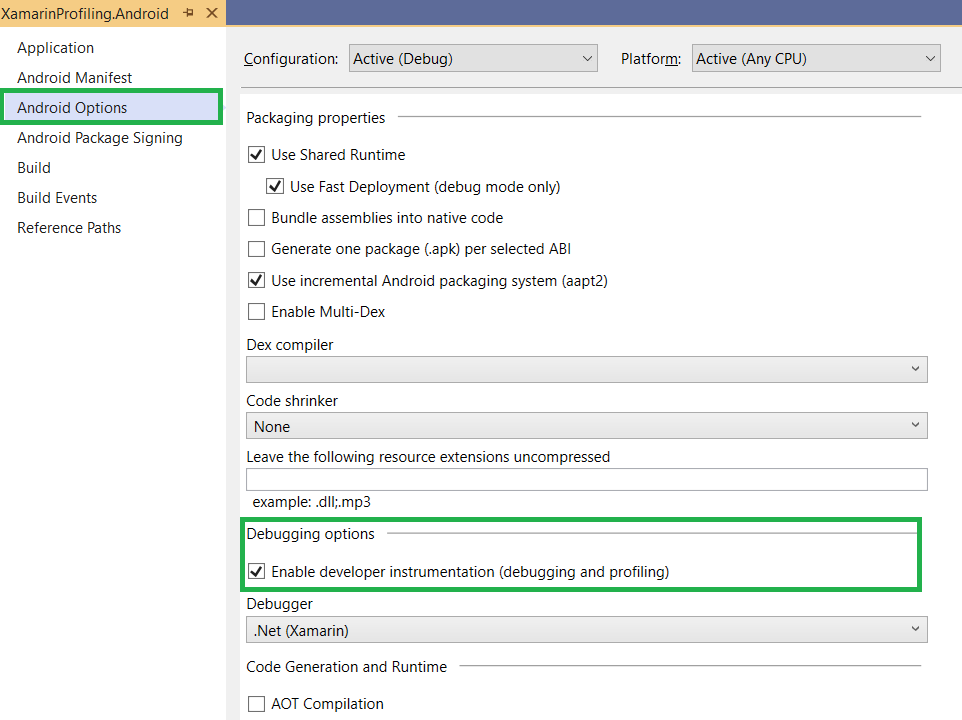962x720 pixels.
Task: Click the 'Code Generation and Runtime' heading
Action: tap(347, 667)
